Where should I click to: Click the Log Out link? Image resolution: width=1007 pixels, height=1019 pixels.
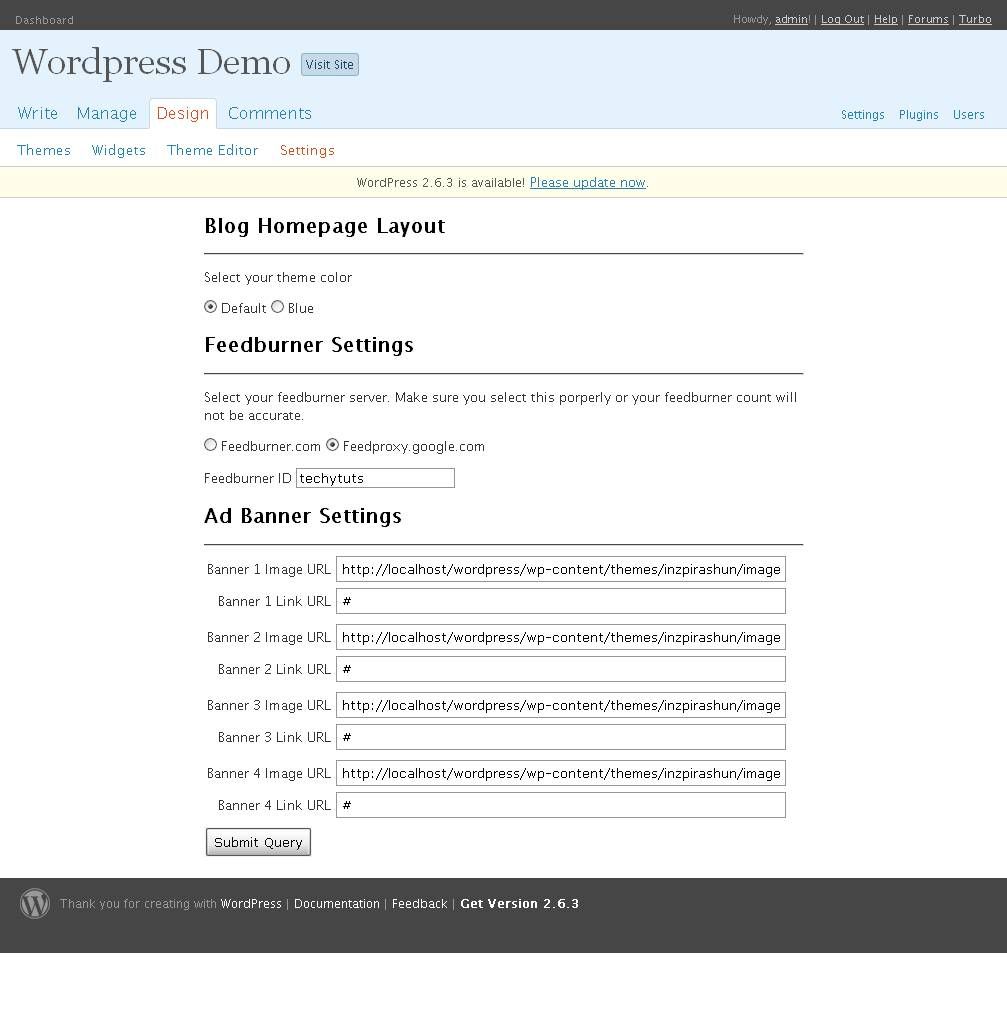pyautogui.click(x=842, y=19)
